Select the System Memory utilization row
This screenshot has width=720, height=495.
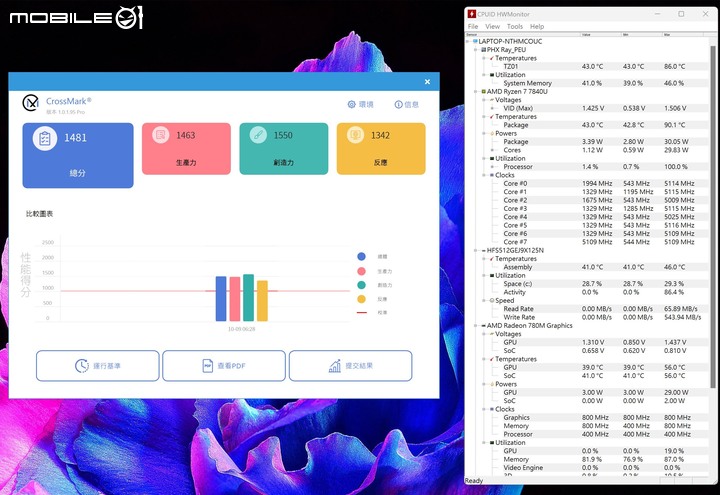(x=587, y=83)
